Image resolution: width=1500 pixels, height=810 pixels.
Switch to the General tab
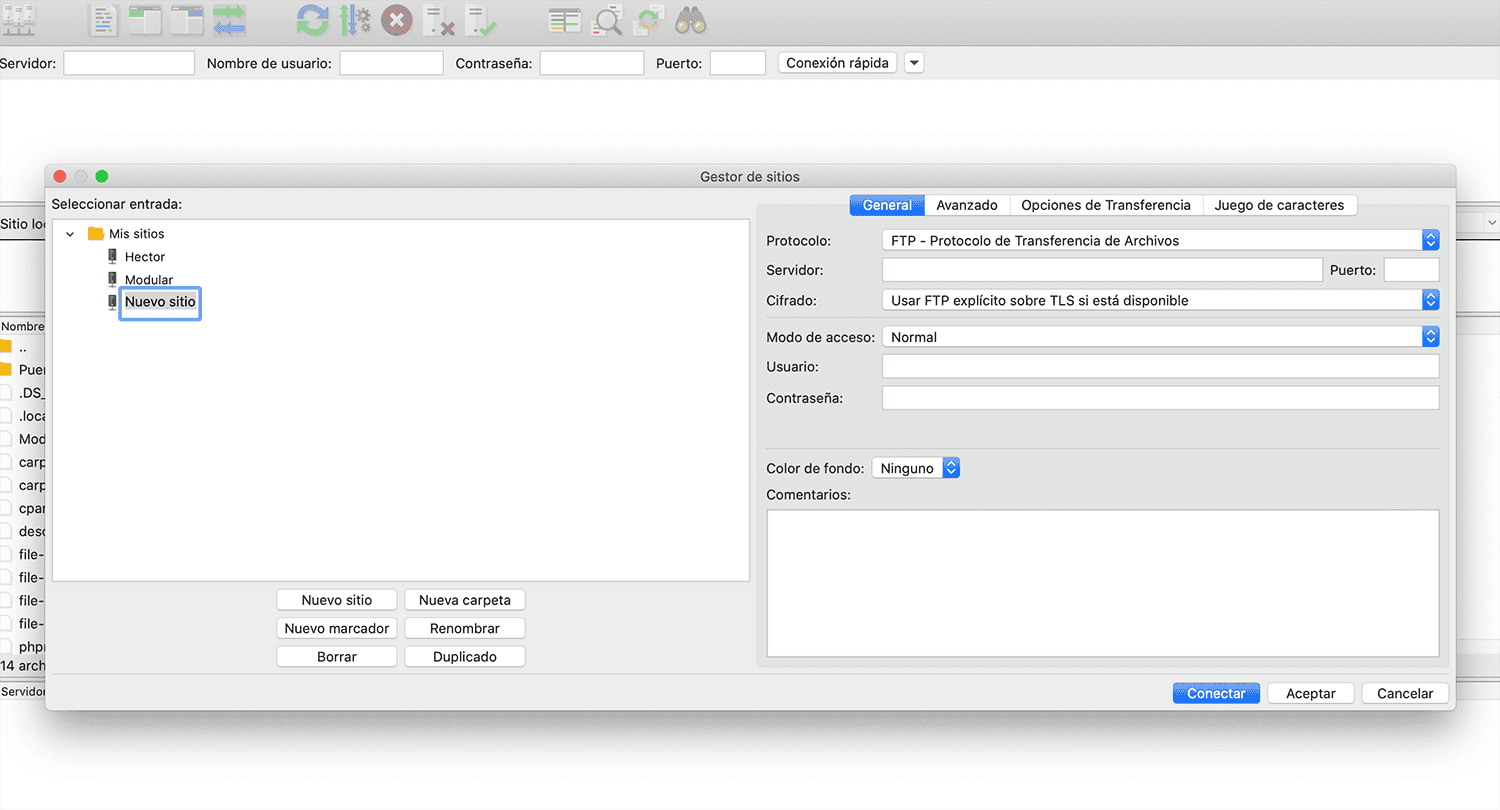pyautogui.click(x=887, y=205)
